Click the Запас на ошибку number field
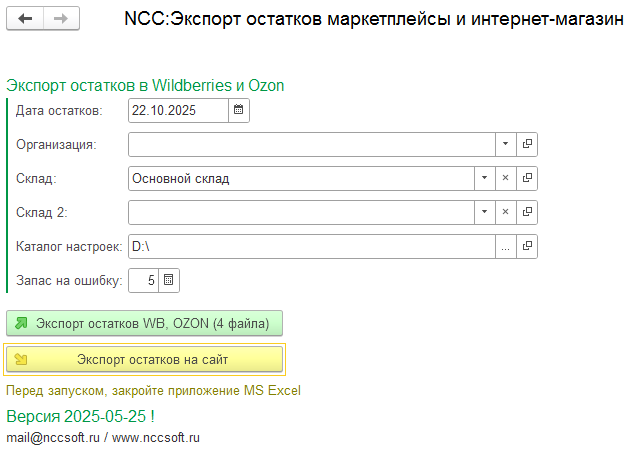627x449 pixels. pos(143,280)
